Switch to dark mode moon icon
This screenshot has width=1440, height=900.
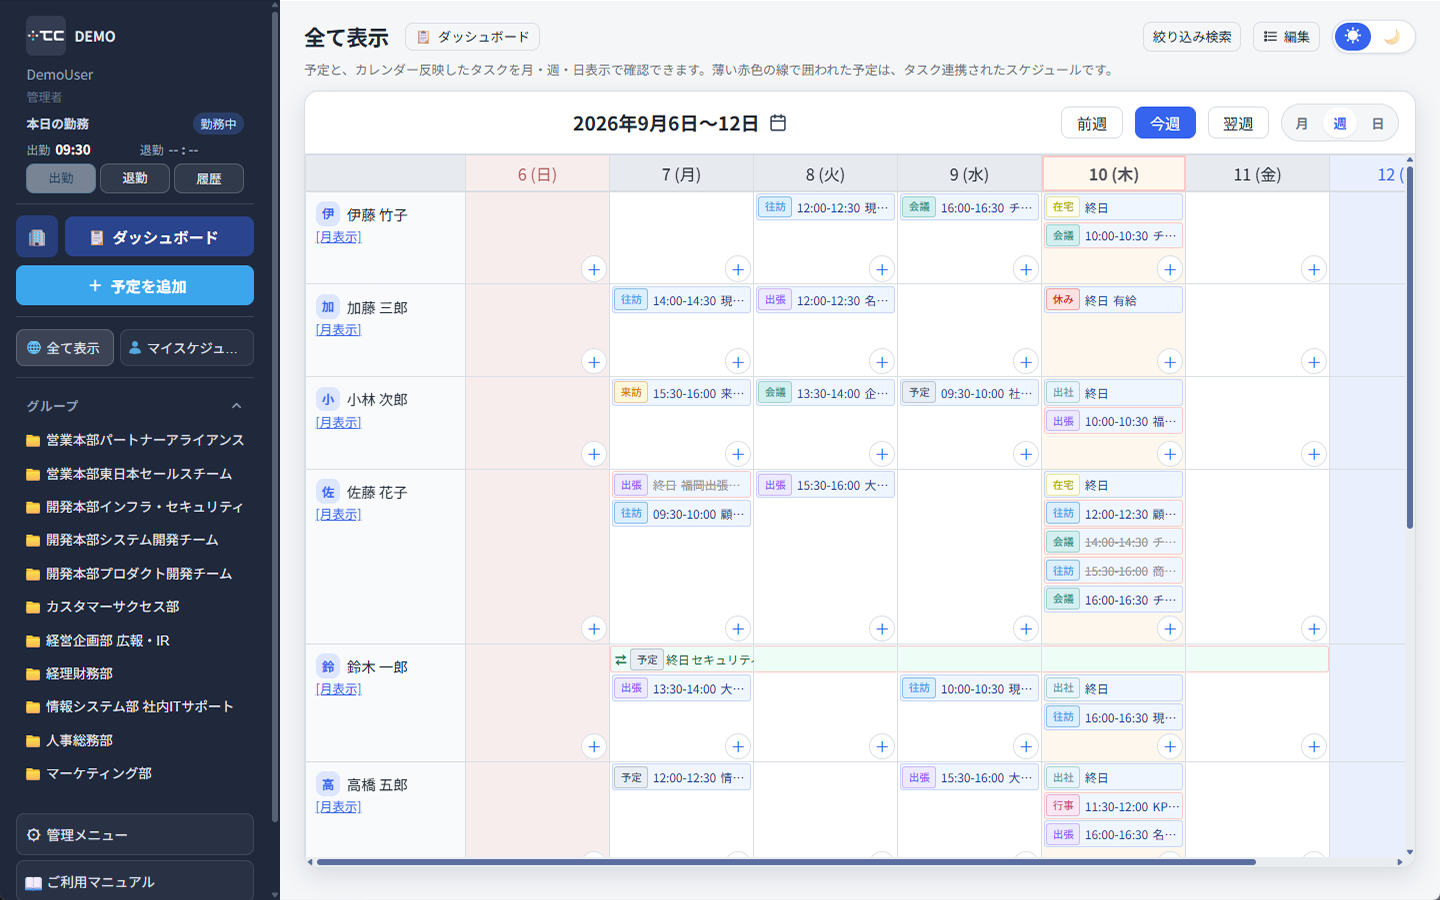(1392, 37)
